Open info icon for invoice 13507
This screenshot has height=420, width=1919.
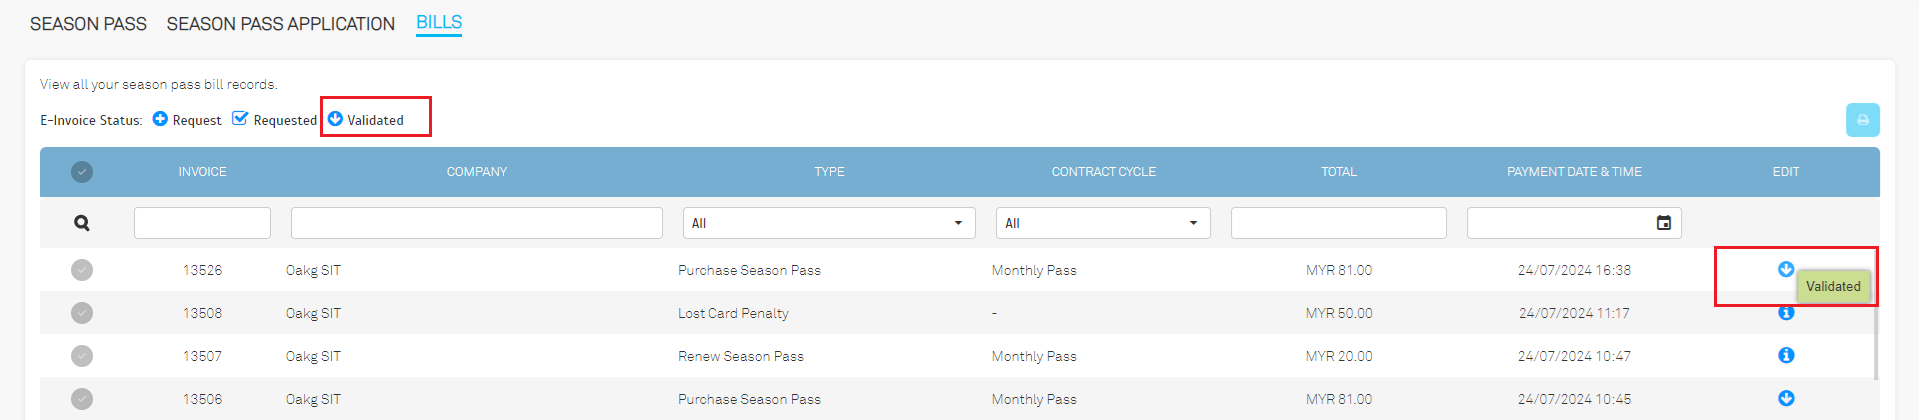pyautogui.click(x=1786, y=355)
